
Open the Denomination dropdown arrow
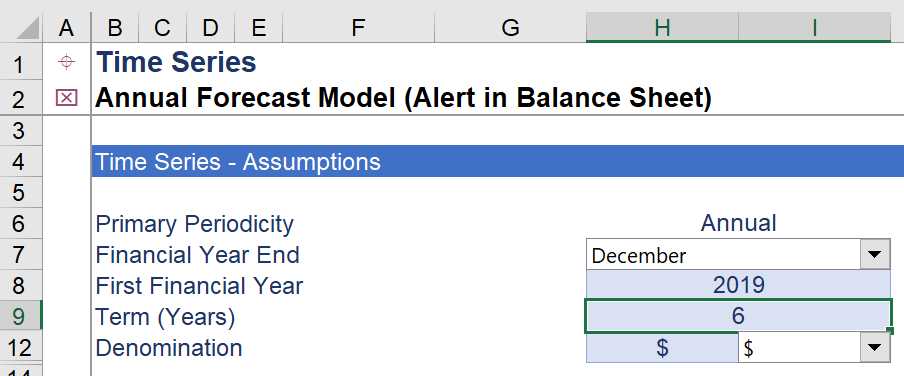875,347
